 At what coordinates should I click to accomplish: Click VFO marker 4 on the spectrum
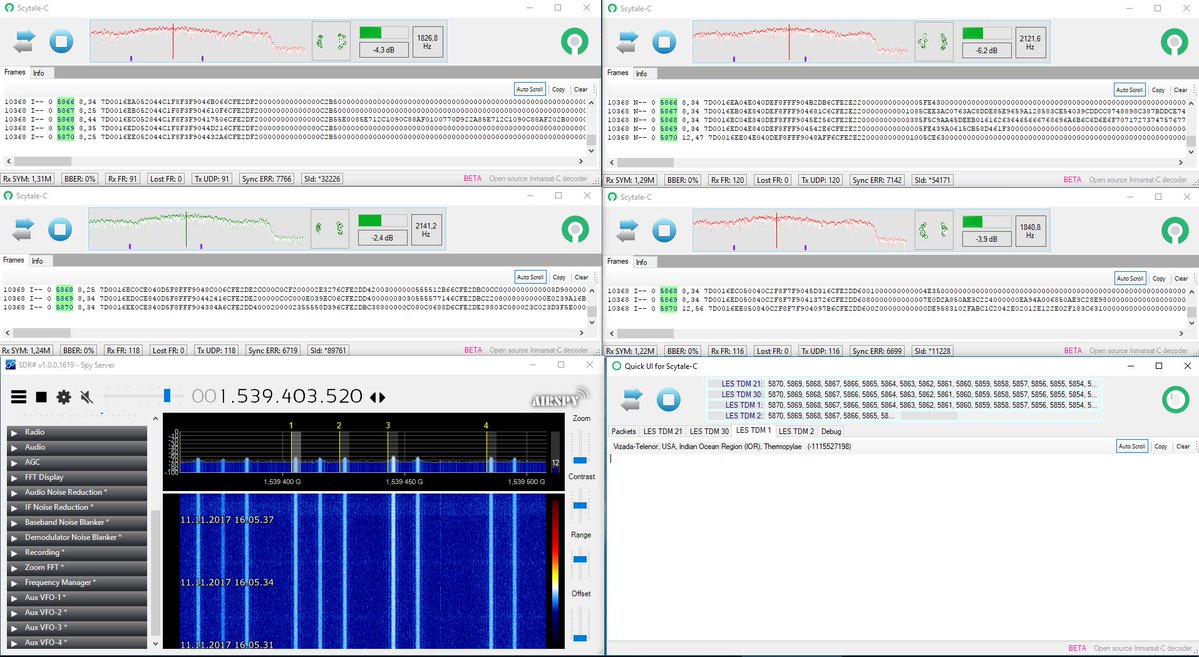486,425
